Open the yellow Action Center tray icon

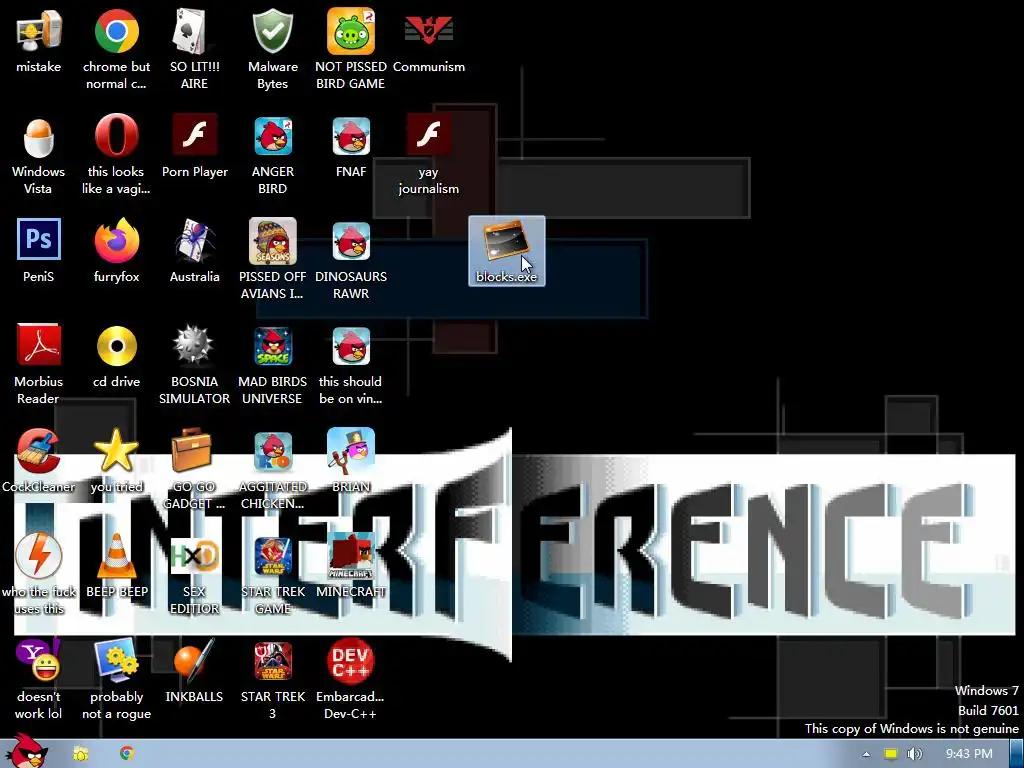pyautogui.click(x=891, y=754)
